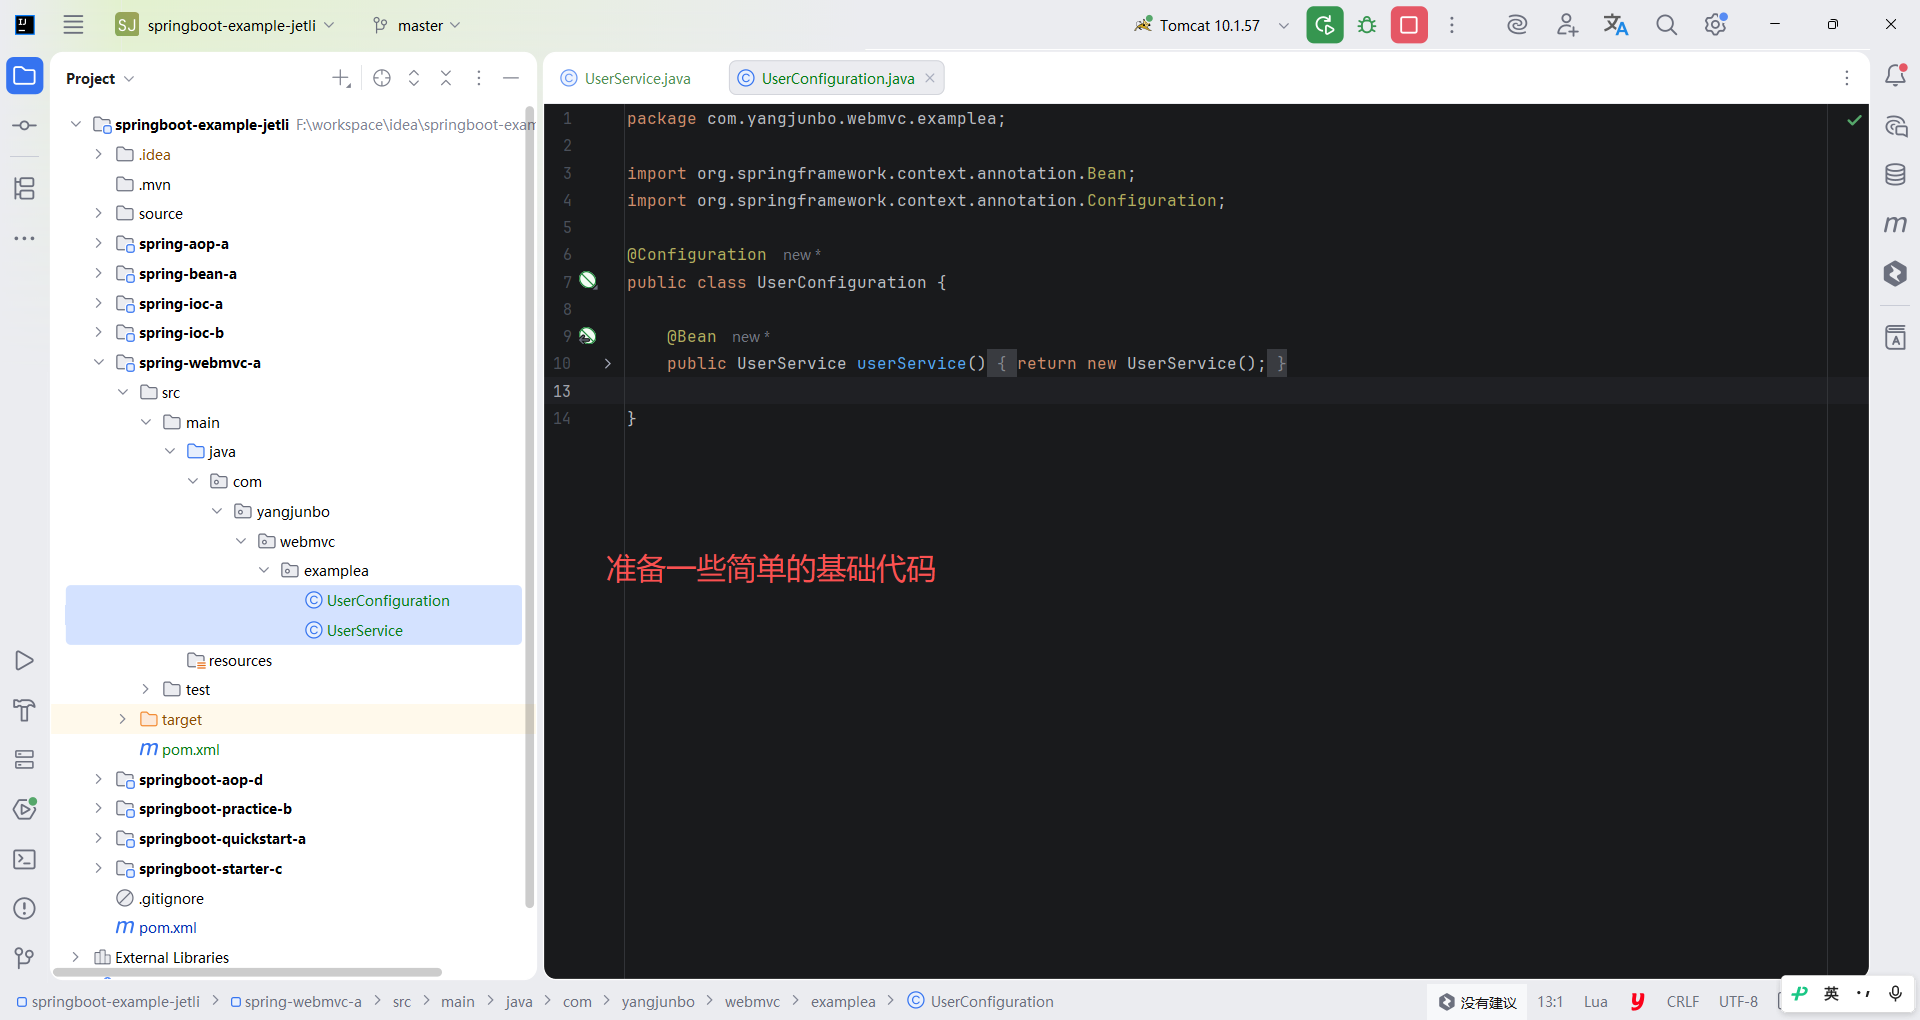Viewport: 1920px width, 1020px height.
Task: Click the inspection green checkmark widget
Action: tap(1854, 120)
